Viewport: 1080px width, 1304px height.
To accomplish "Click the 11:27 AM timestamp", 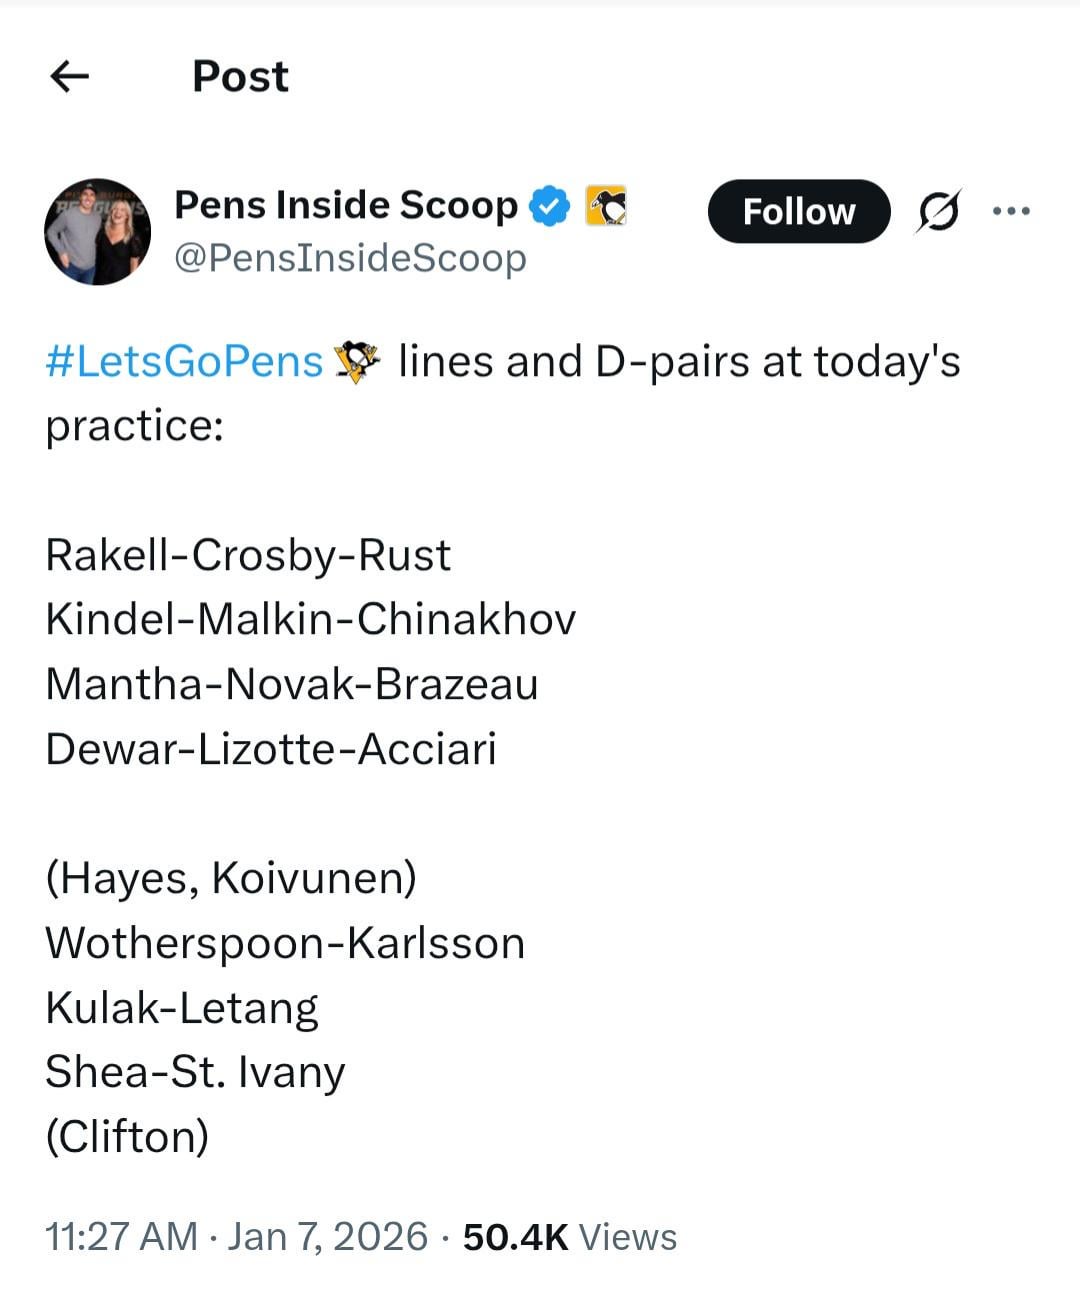I will pyautogui.click(x=121, y=1236).
